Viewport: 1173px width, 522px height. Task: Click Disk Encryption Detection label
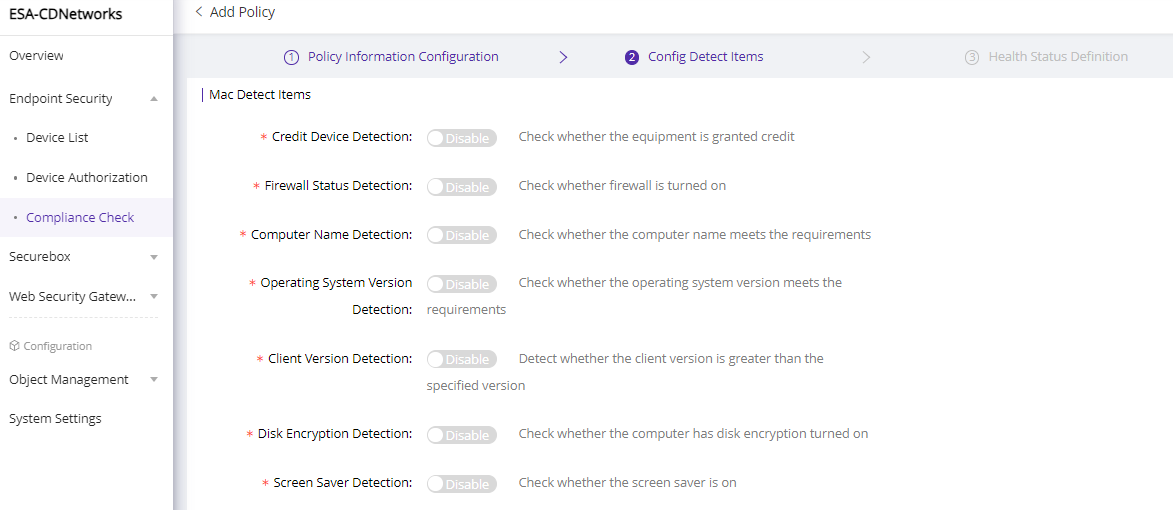(335, 434)
